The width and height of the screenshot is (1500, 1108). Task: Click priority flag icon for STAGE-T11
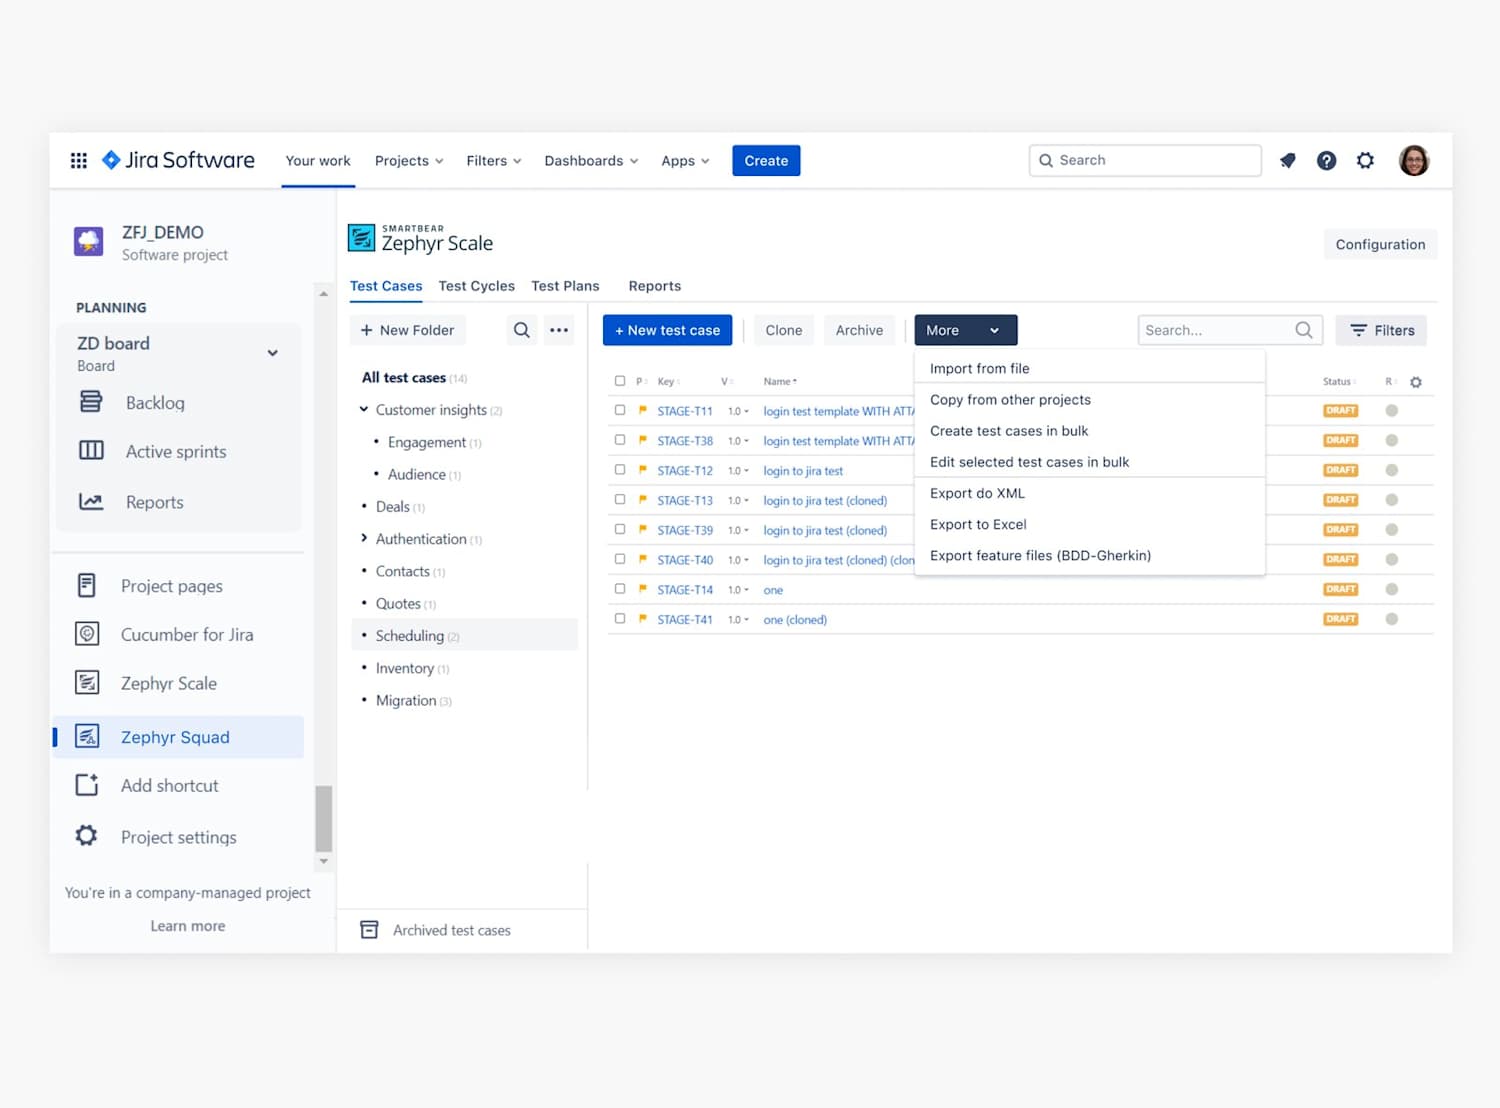tap(642, 410)
